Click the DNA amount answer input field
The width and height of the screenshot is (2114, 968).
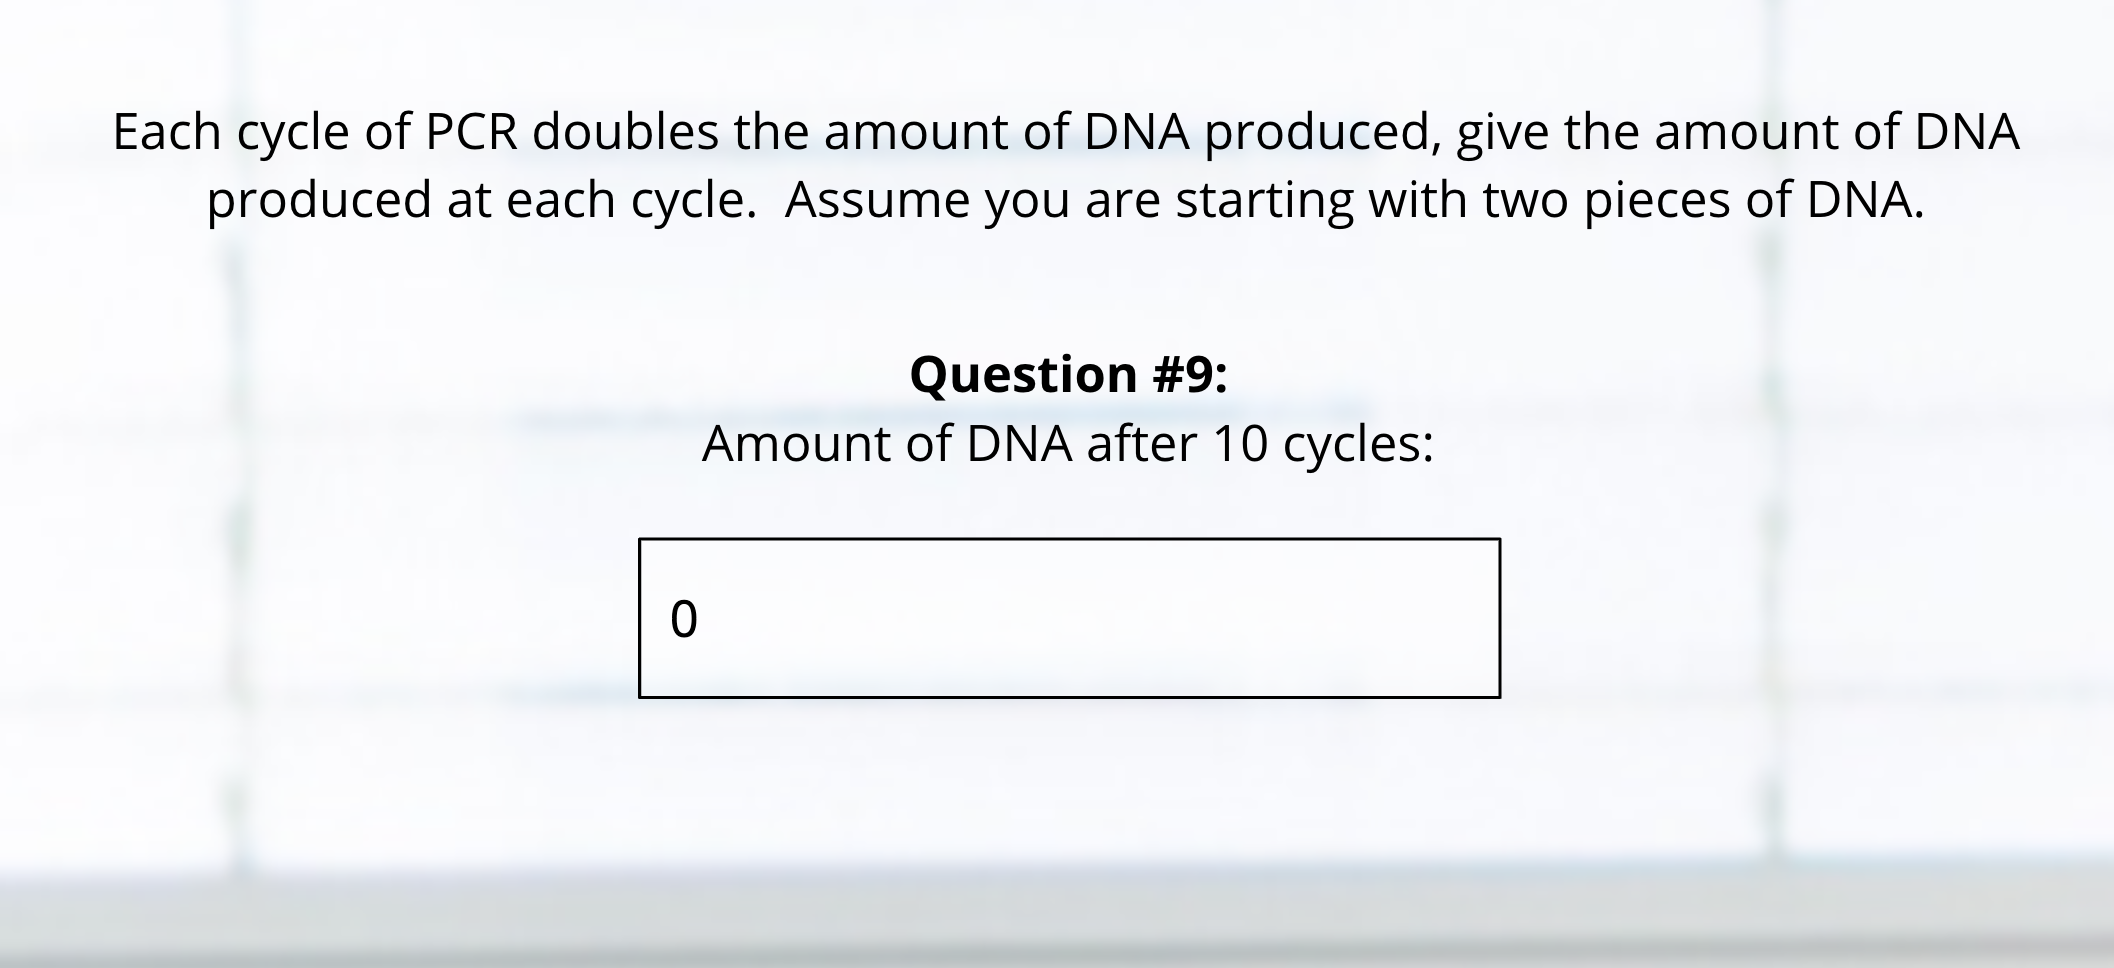click(x=1069, y=618)
